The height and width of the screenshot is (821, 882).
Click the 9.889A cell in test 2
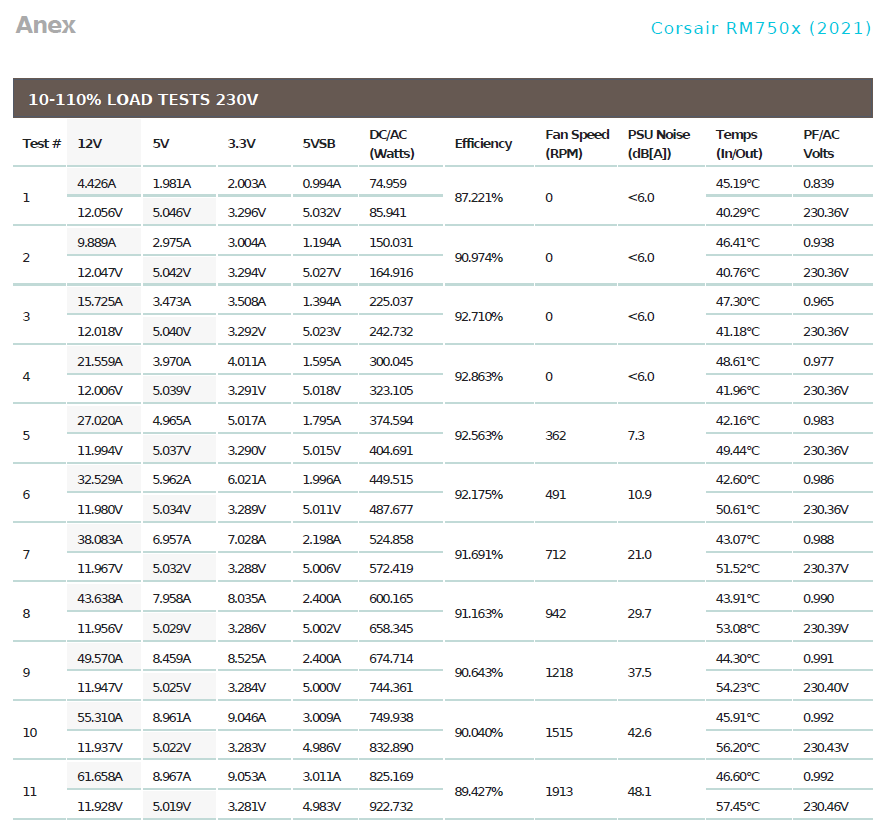(x=97, y=243)
